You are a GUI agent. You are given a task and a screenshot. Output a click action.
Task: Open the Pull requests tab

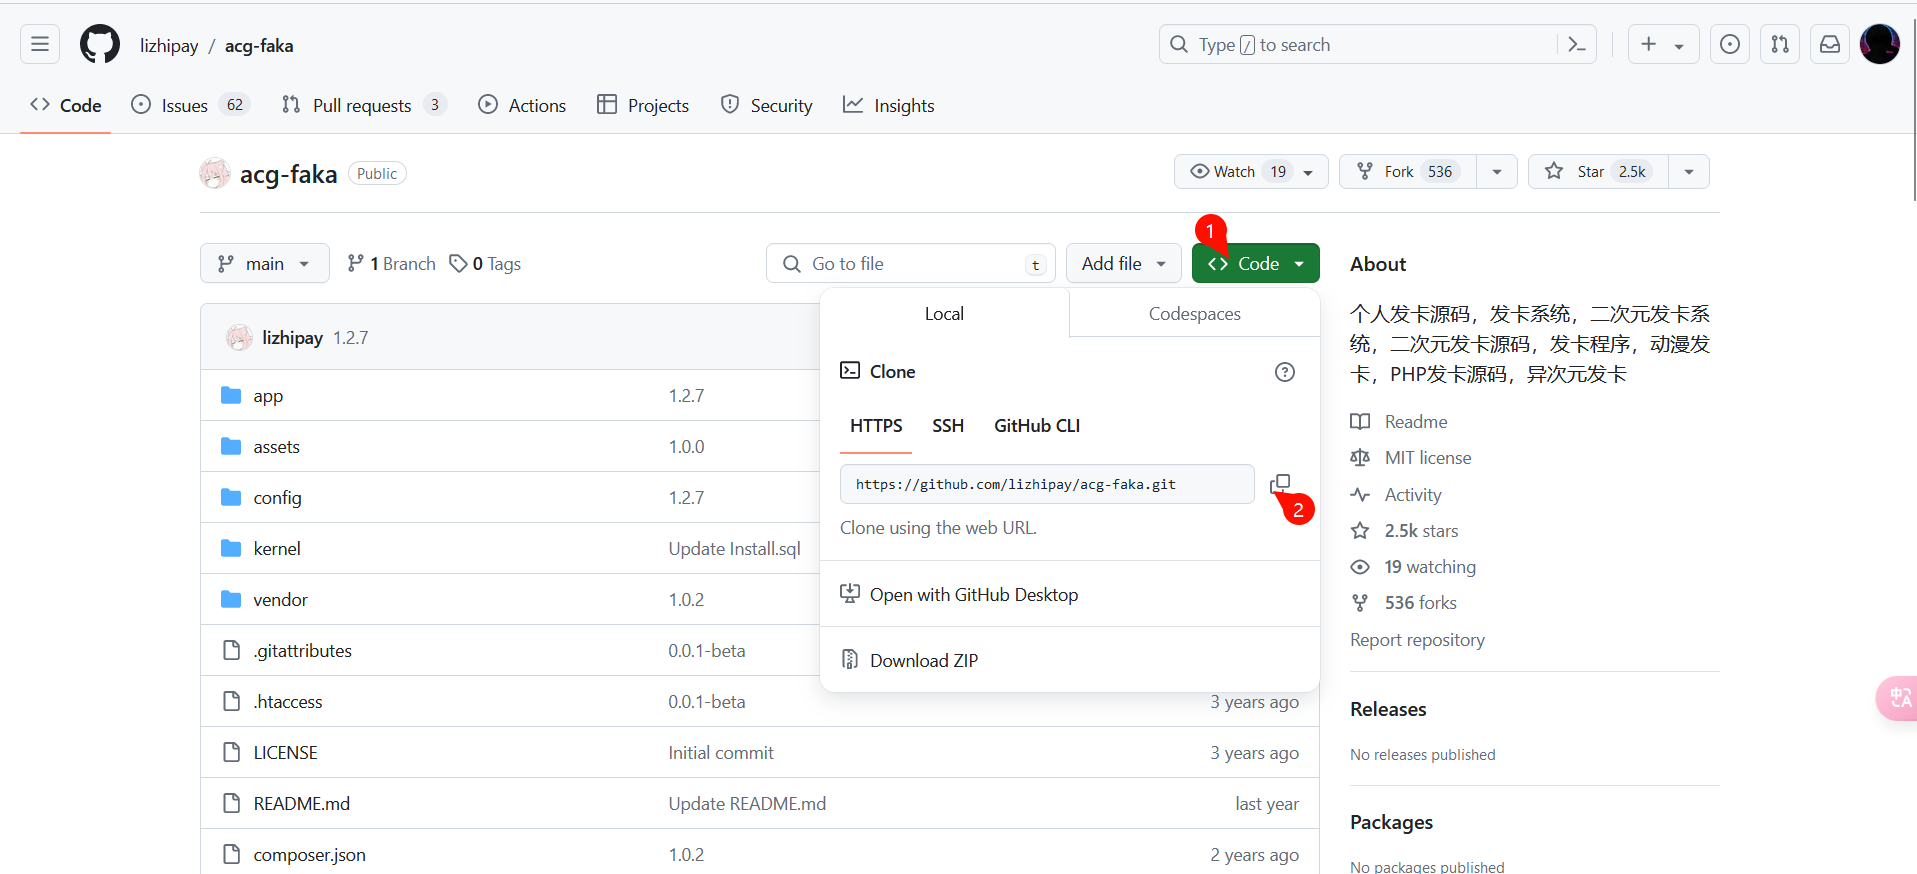[x=364, y=105]
